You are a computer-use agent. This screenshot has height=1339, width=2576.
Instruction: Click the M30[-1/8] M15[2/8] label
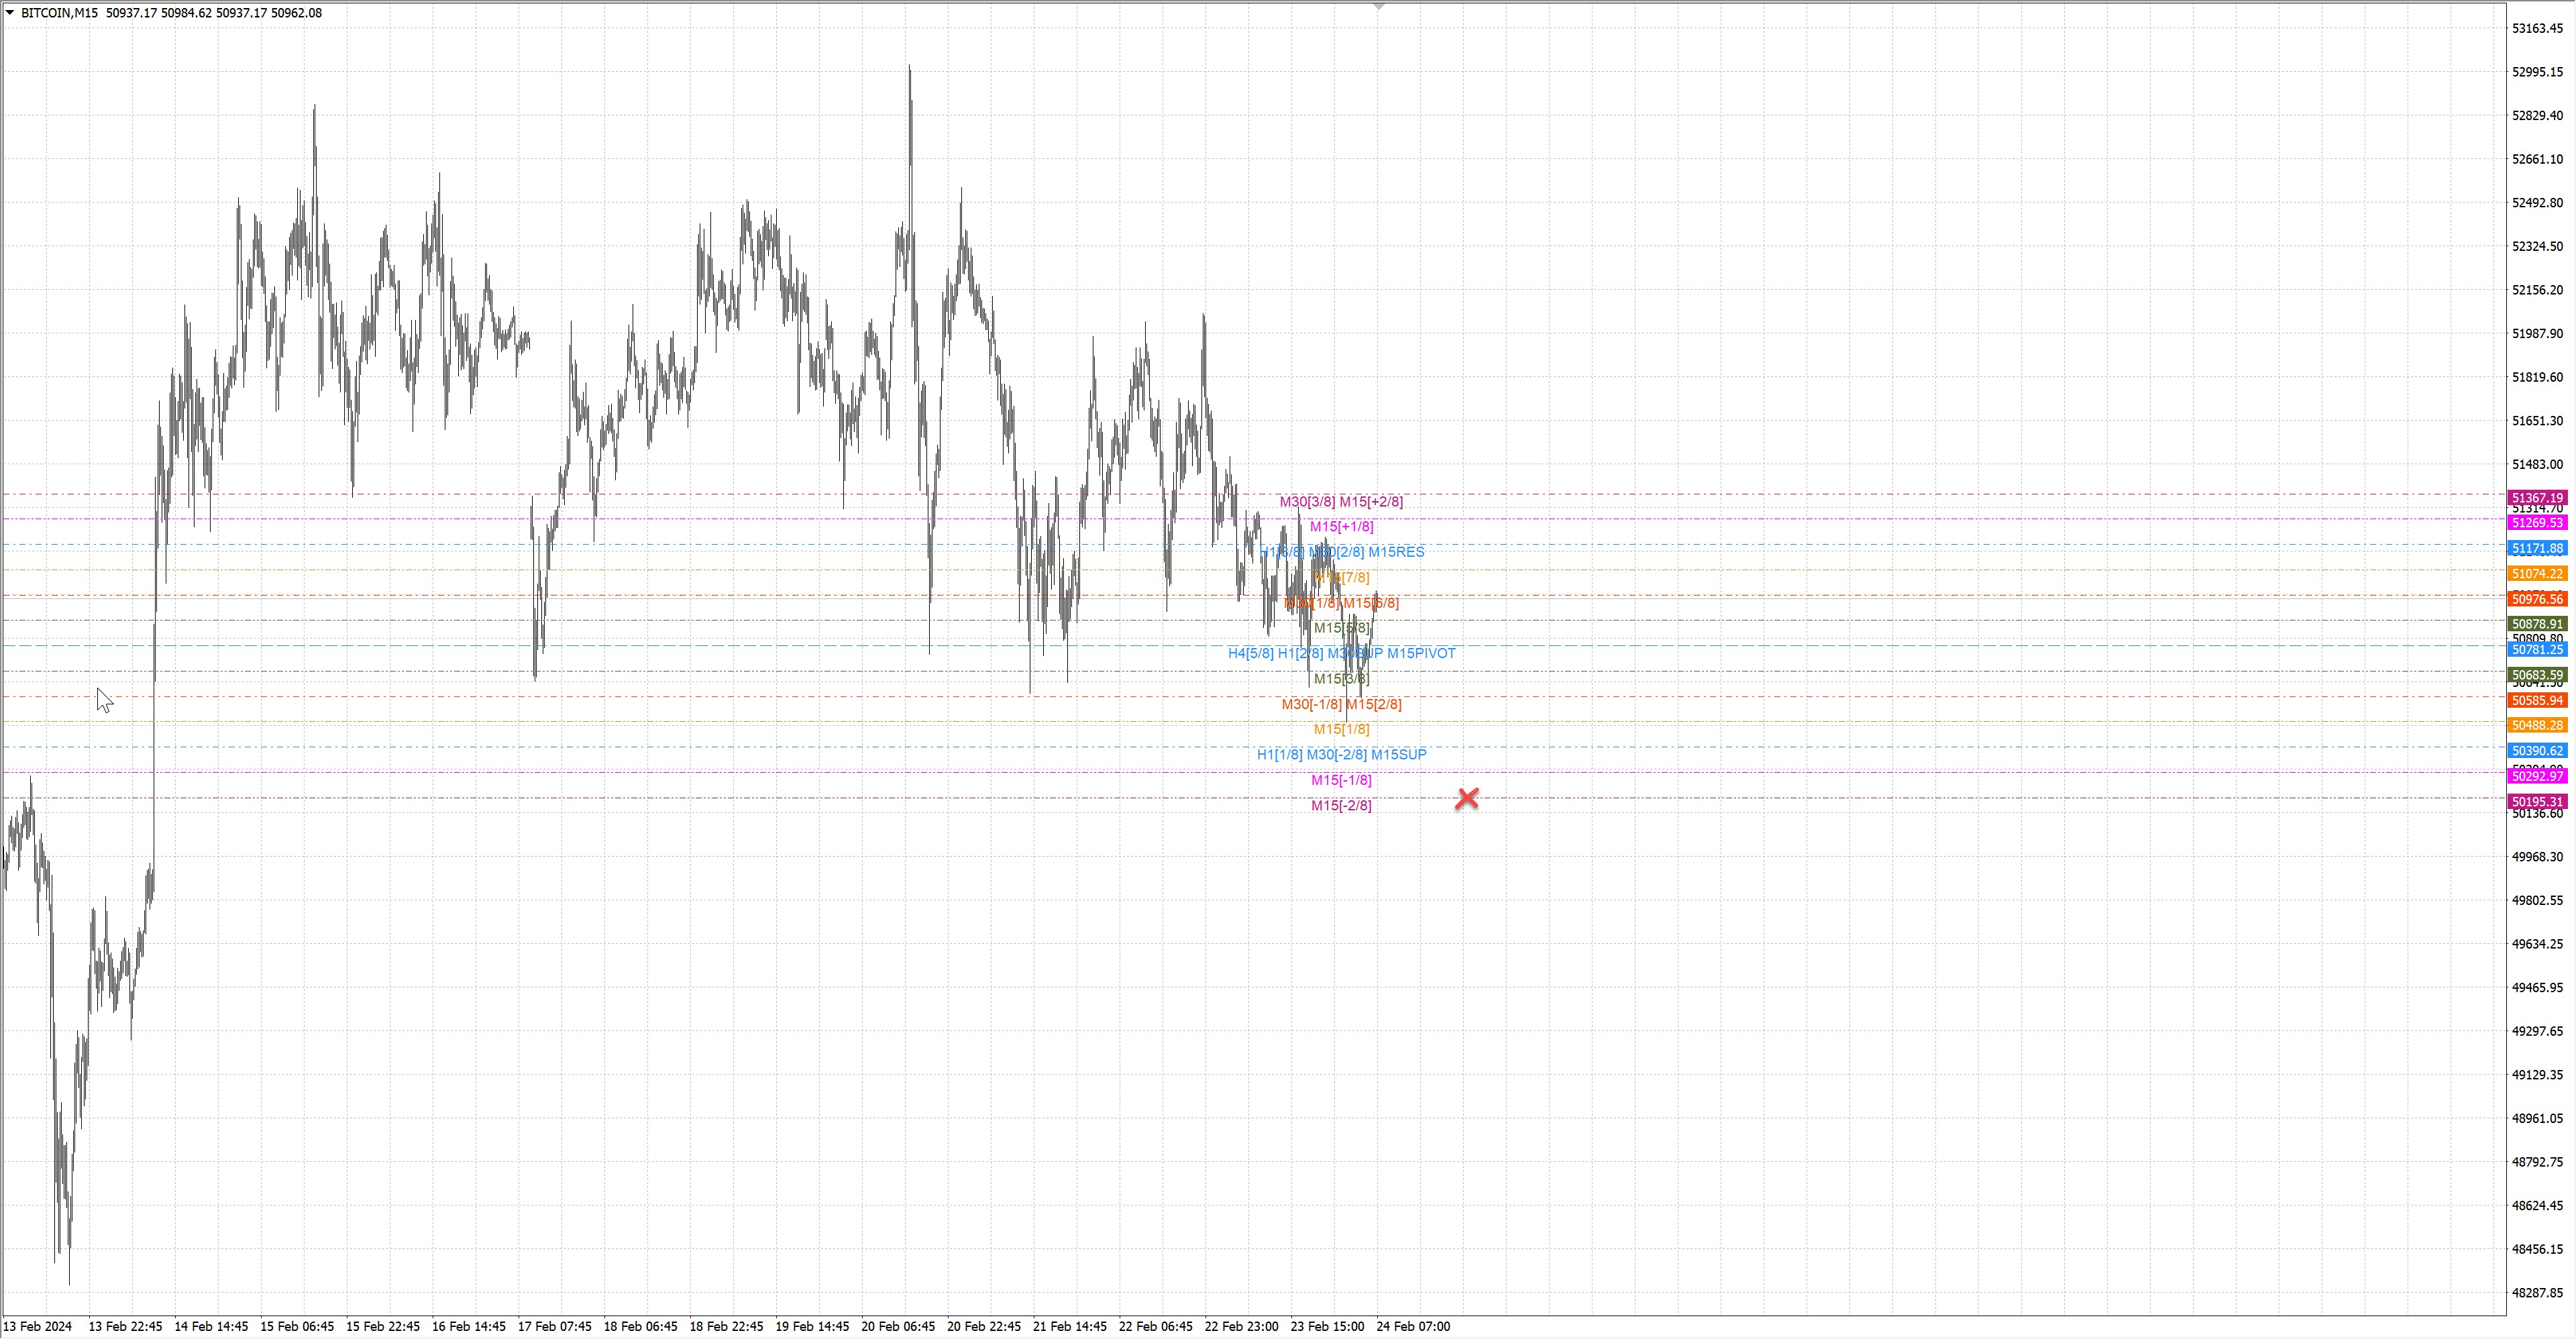1341,704
